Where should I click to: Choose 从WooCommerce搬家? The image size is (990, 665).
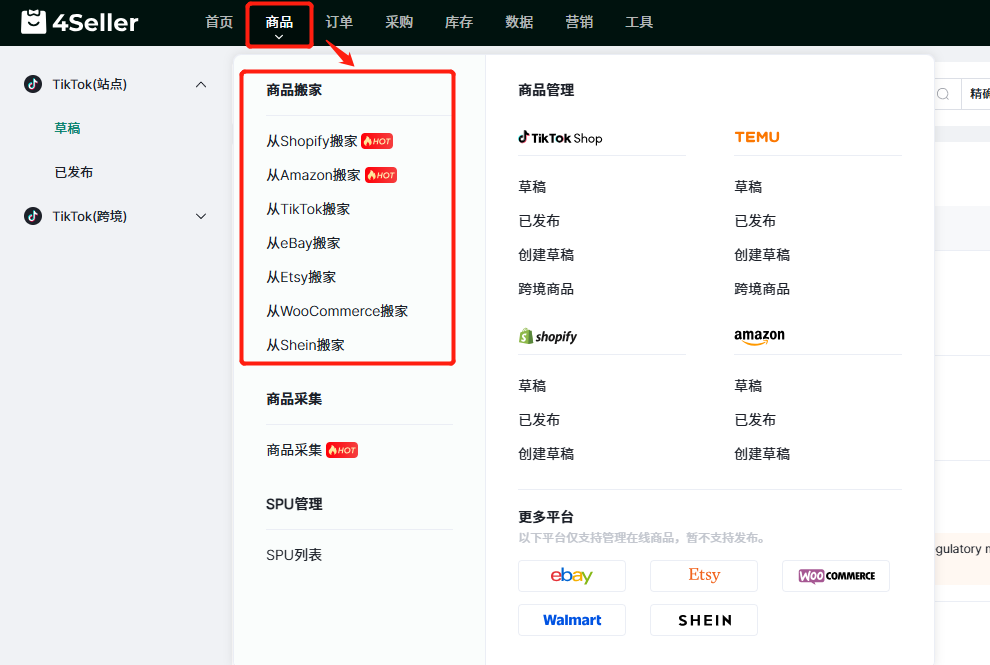(x=337, y=311)
